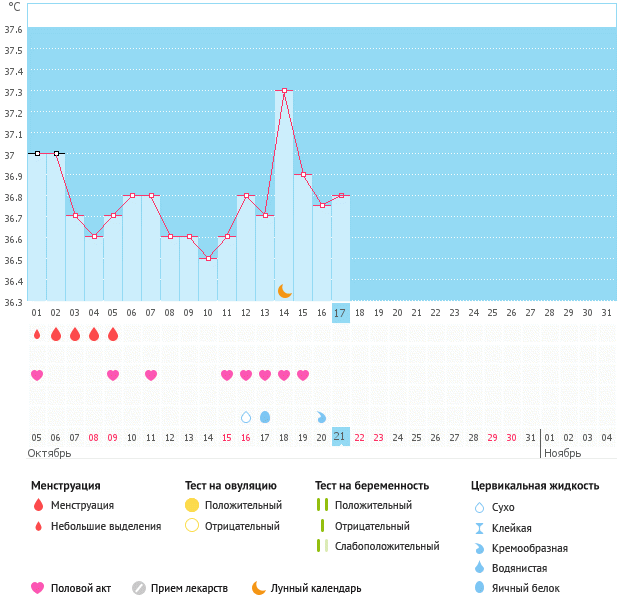
Task: Click the yellow Положительный ovulation test legend circle
Action: (x=192, y=505)
